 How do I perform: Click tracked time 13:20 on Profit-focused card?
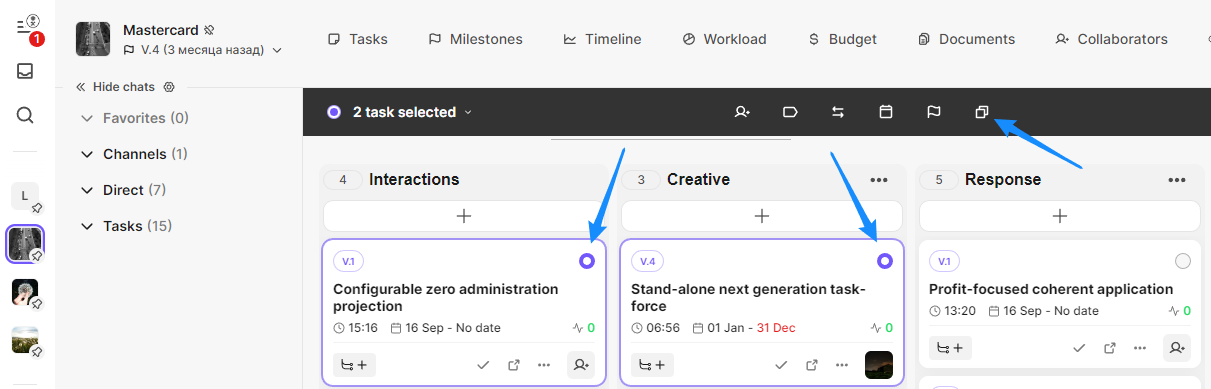[x=952, y=311]
